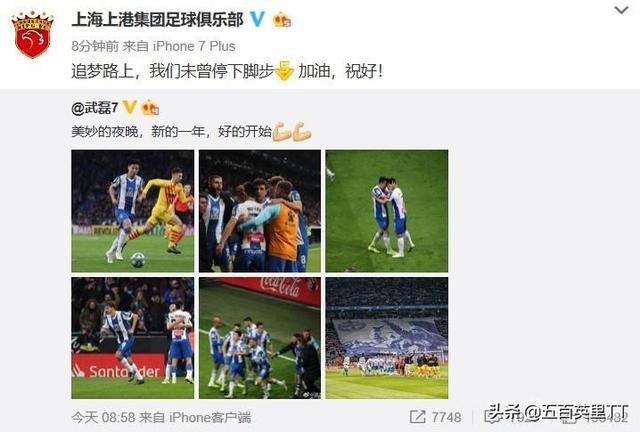
Task: Open photo of team hugging orange bib player
Action: coord(260,211)
